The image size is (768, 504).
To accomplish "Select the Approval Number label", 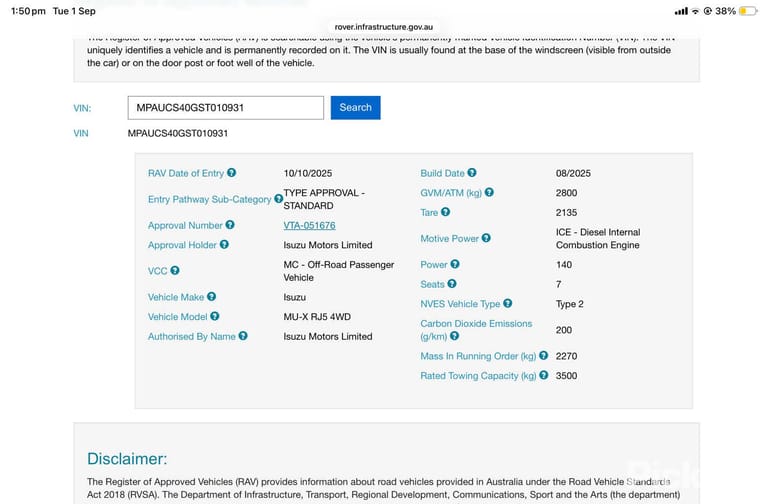I will [x=185, y=225].
